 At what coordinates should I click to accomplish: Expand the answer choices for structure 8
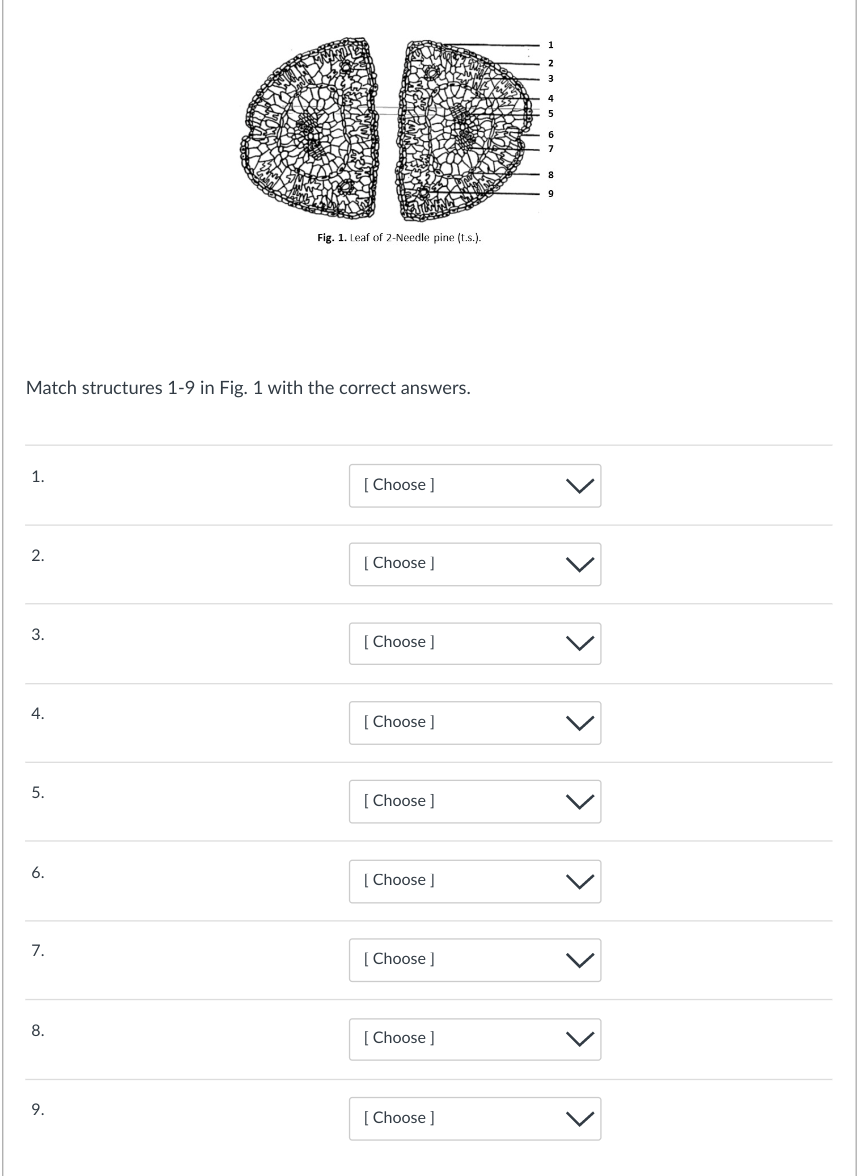pyautogui.click(x=475, y=1039)
